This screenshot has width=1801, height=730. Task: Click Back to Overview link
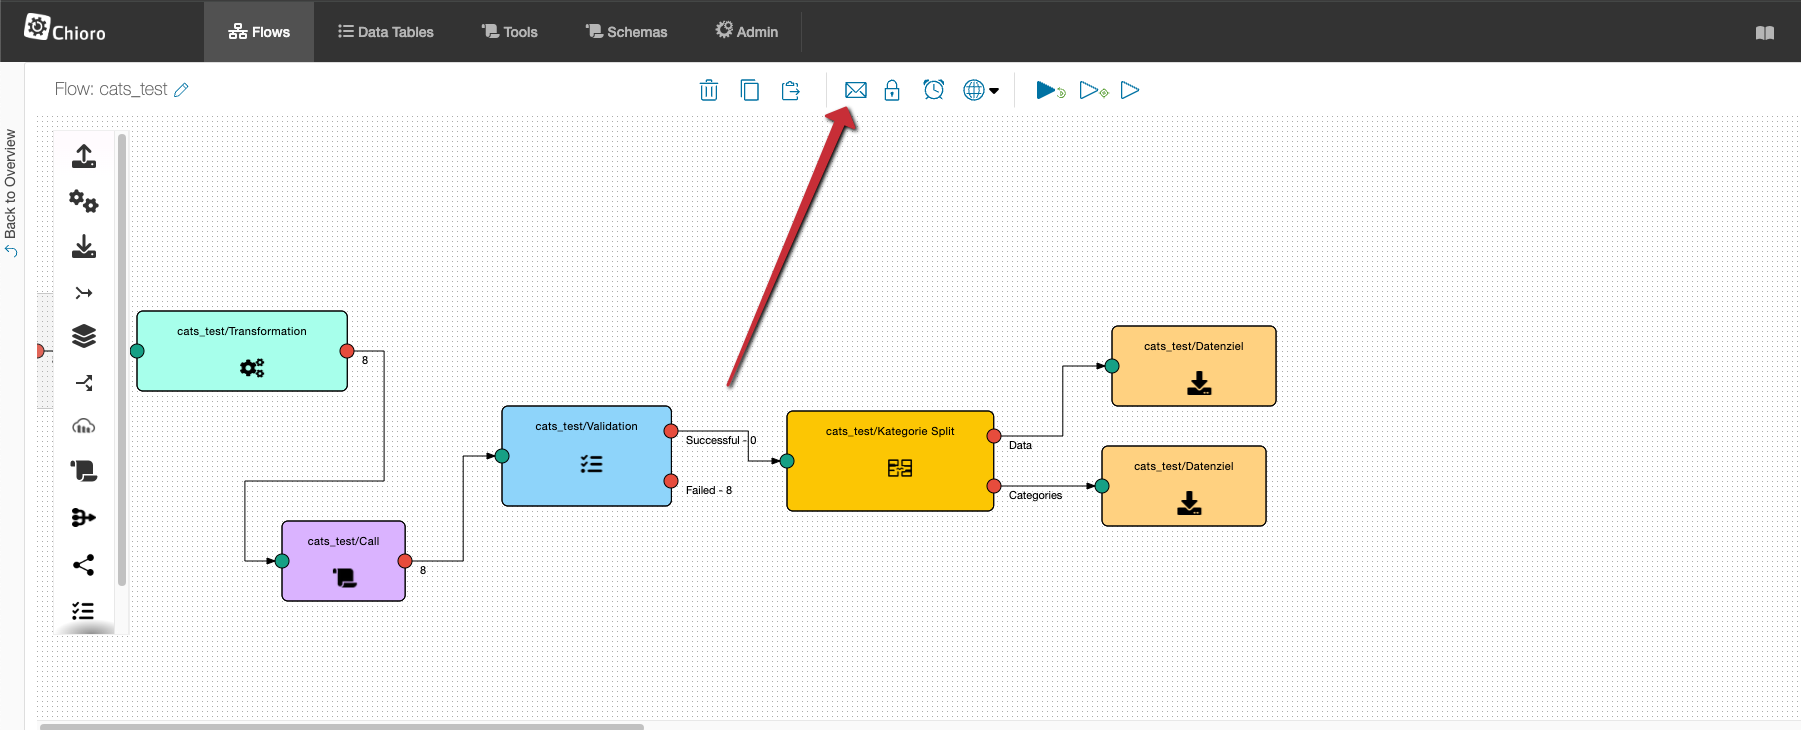click(x=11, y=190)
